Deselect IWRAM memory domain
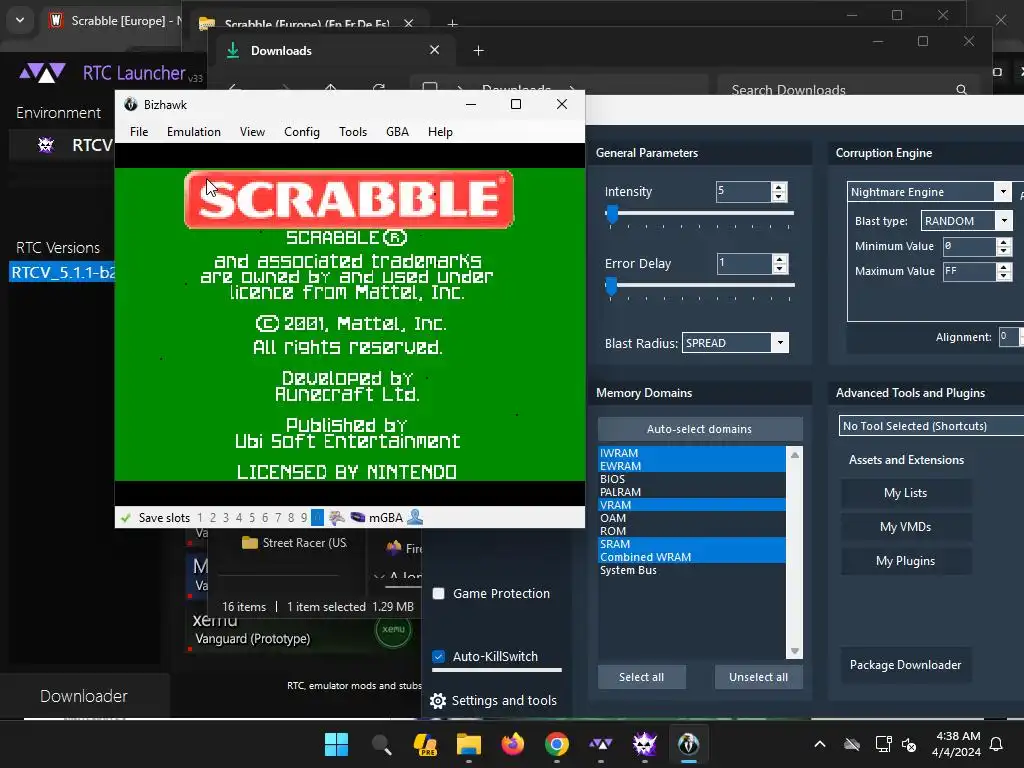The width and height of the screenshot is (1024, 768). point(692,453)
